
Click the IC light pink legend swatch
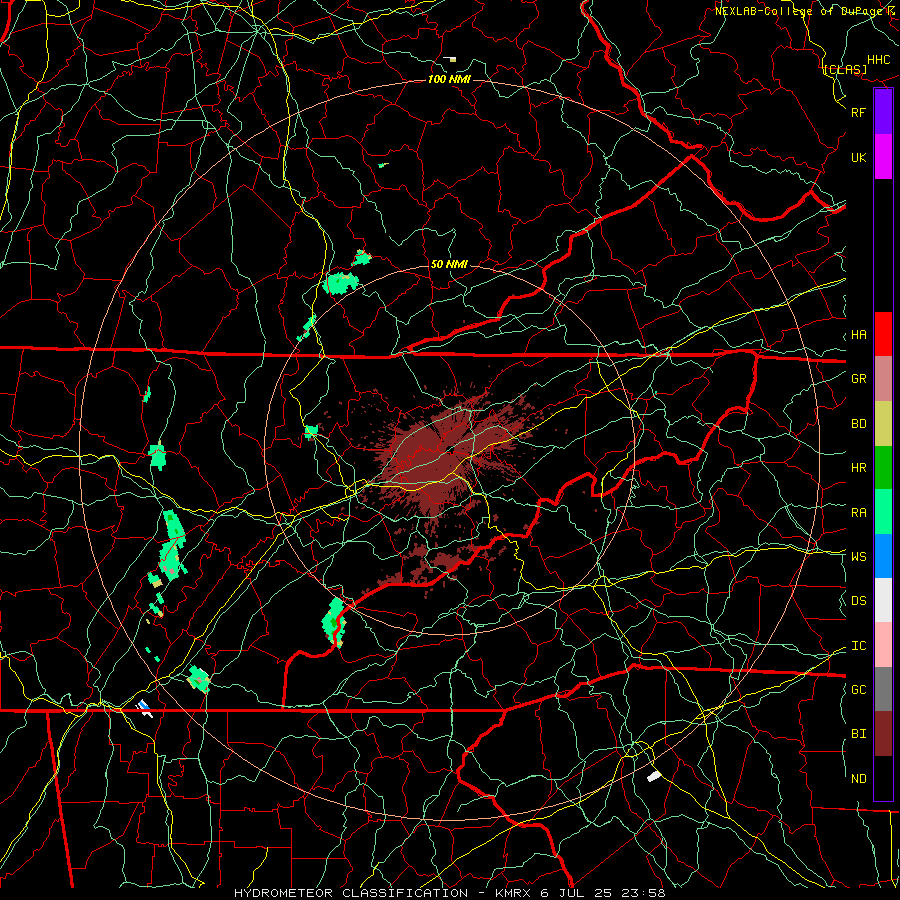click(883, 645)
